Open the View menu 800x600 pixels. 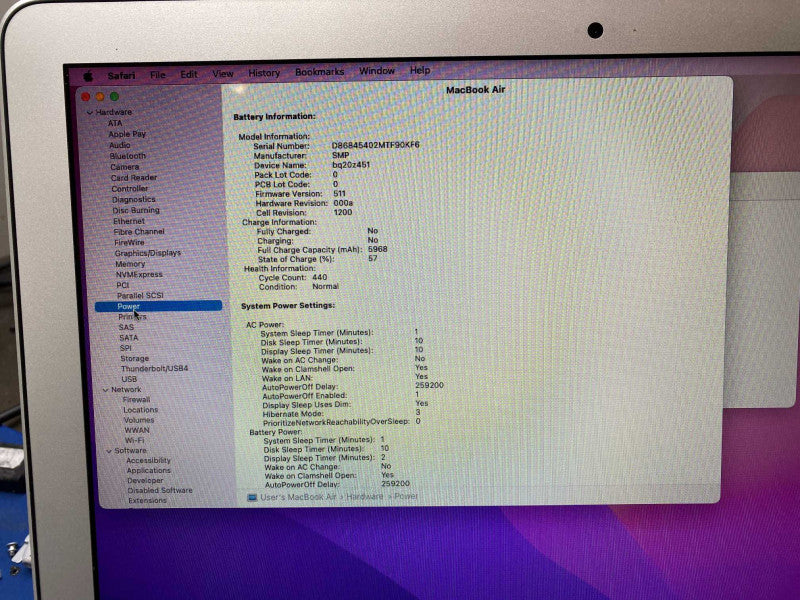coord(223,74)
